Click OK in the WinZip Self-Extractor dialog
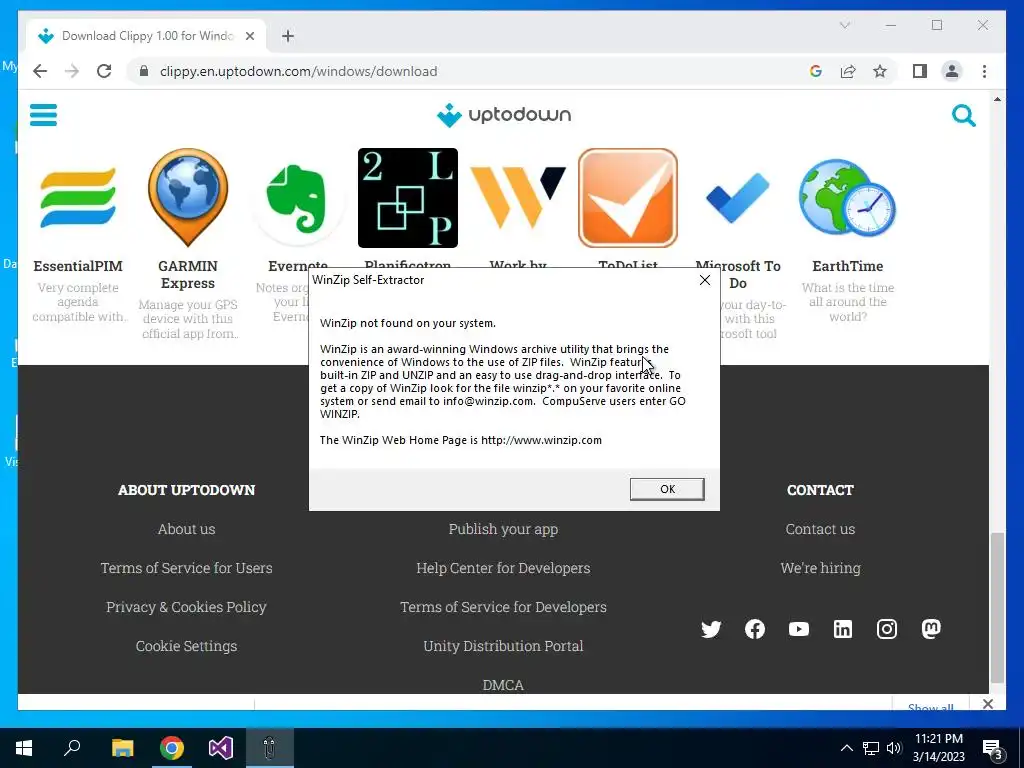The width and height of the screenshot is (1024, 768). [667, 489]
